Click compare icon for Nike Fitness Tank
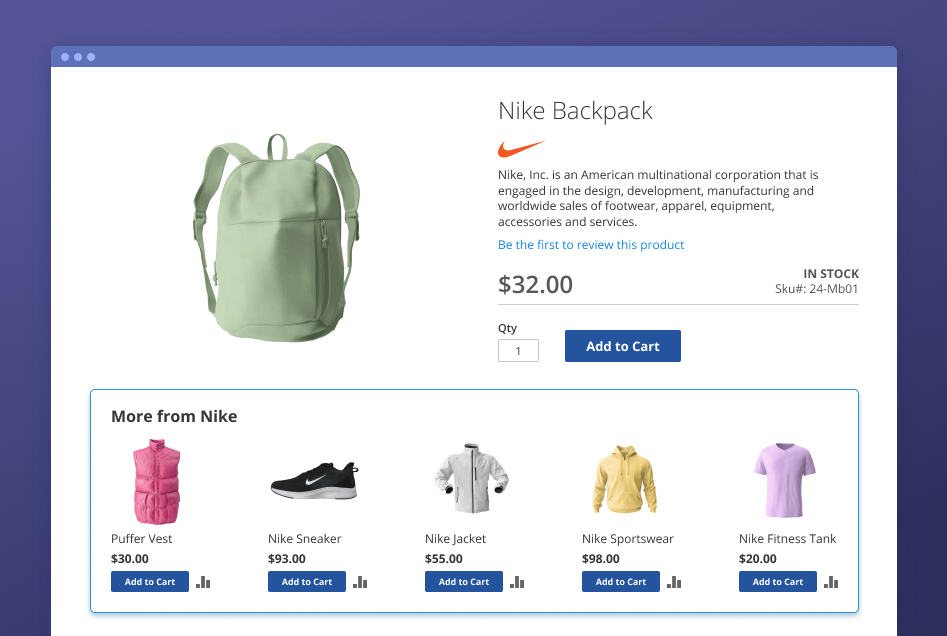Image resolution: width=947 pixels, height=636 pixels. tap(832, 582)
